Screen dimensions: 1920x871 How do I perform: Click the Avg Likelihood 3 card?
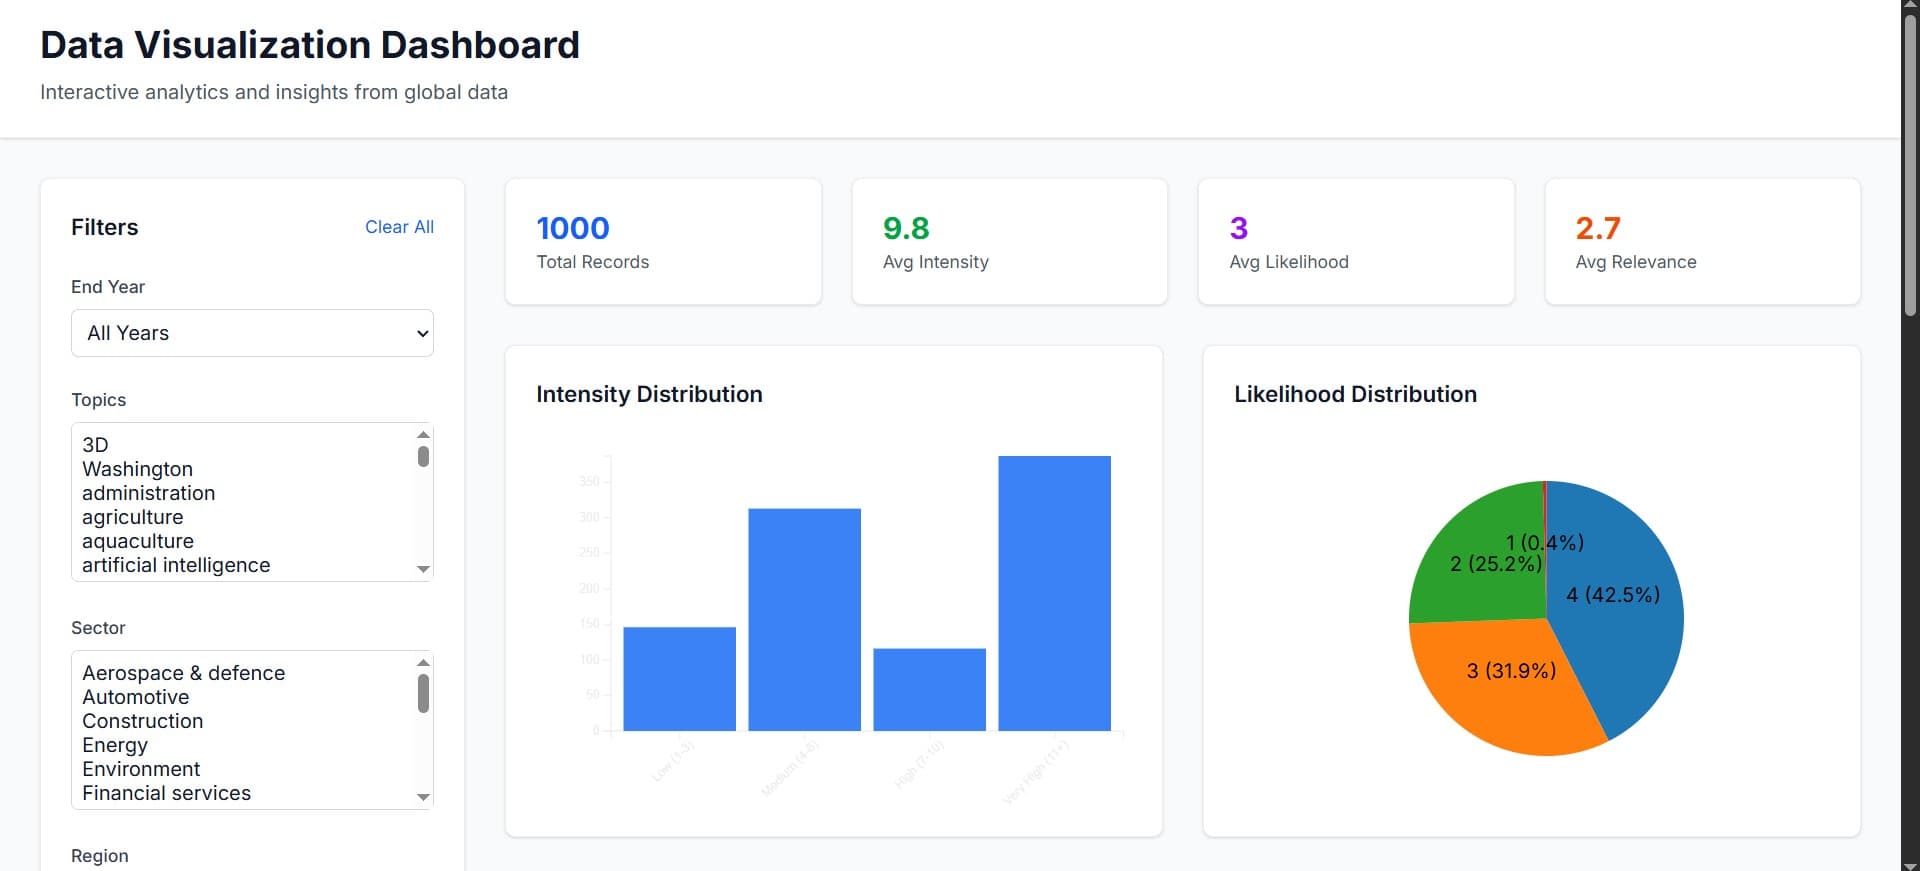[1356, 242]
